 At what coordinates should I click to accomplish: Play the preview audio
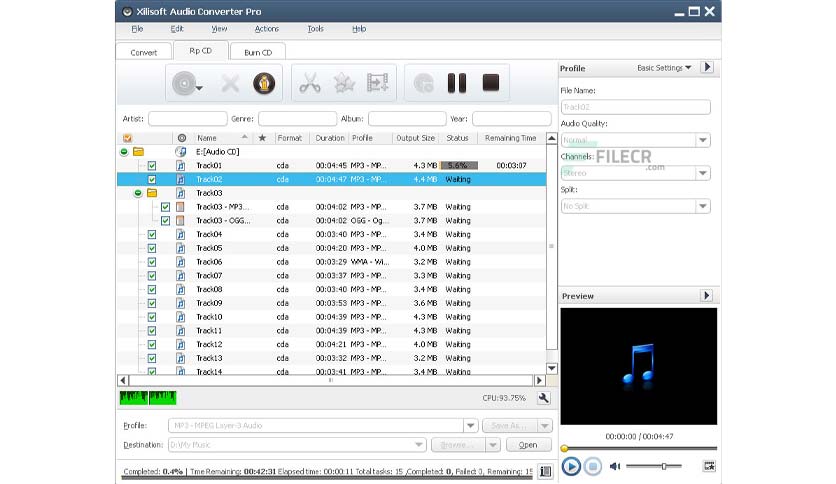571,466
